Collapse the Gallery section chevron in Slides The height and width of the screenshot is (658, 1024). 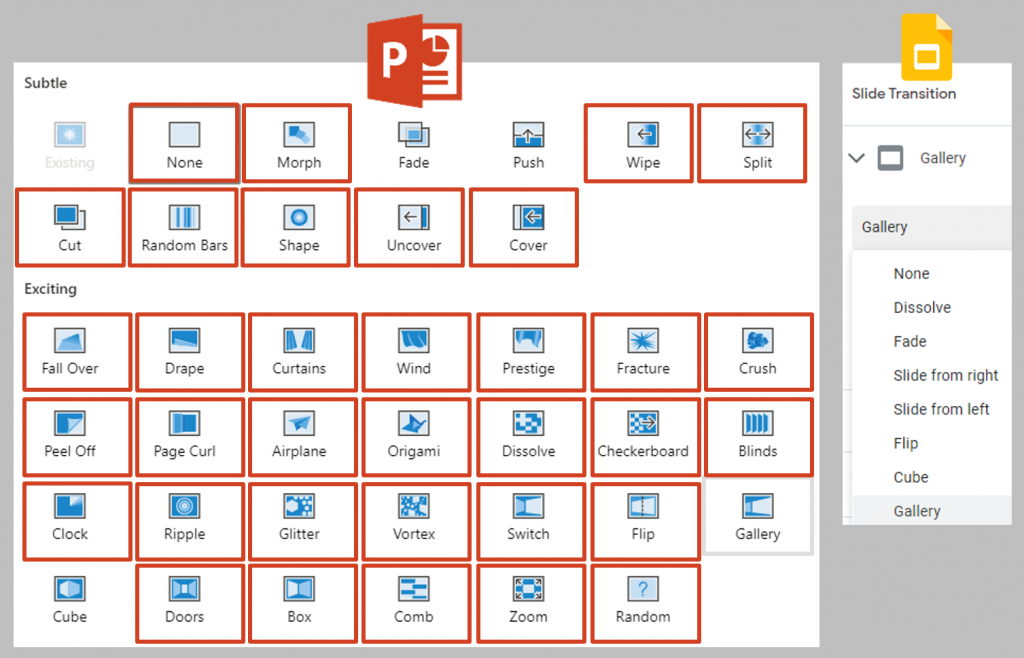856,158
